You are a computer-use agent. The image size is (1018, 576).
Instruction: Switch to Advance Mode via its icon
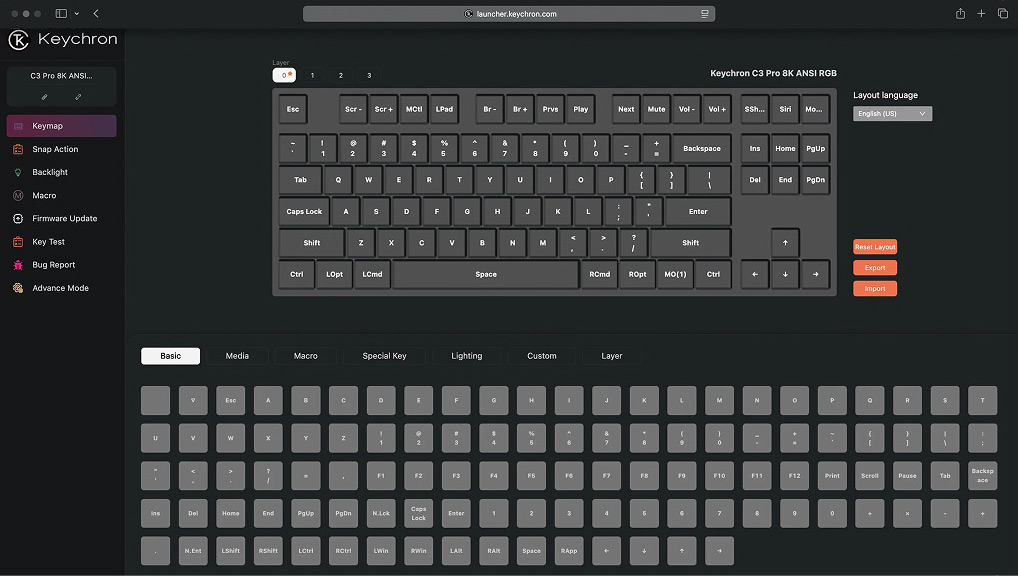(x=18, y=288)
